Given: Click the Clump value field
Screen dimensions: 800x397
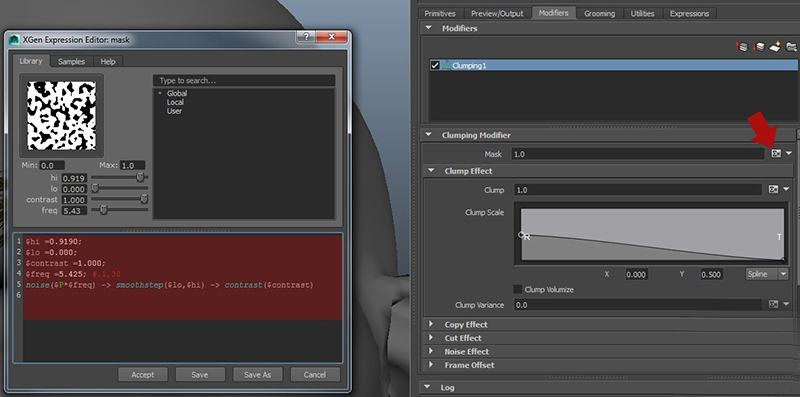Looking at the screenshot, I should tap(638, 189).
